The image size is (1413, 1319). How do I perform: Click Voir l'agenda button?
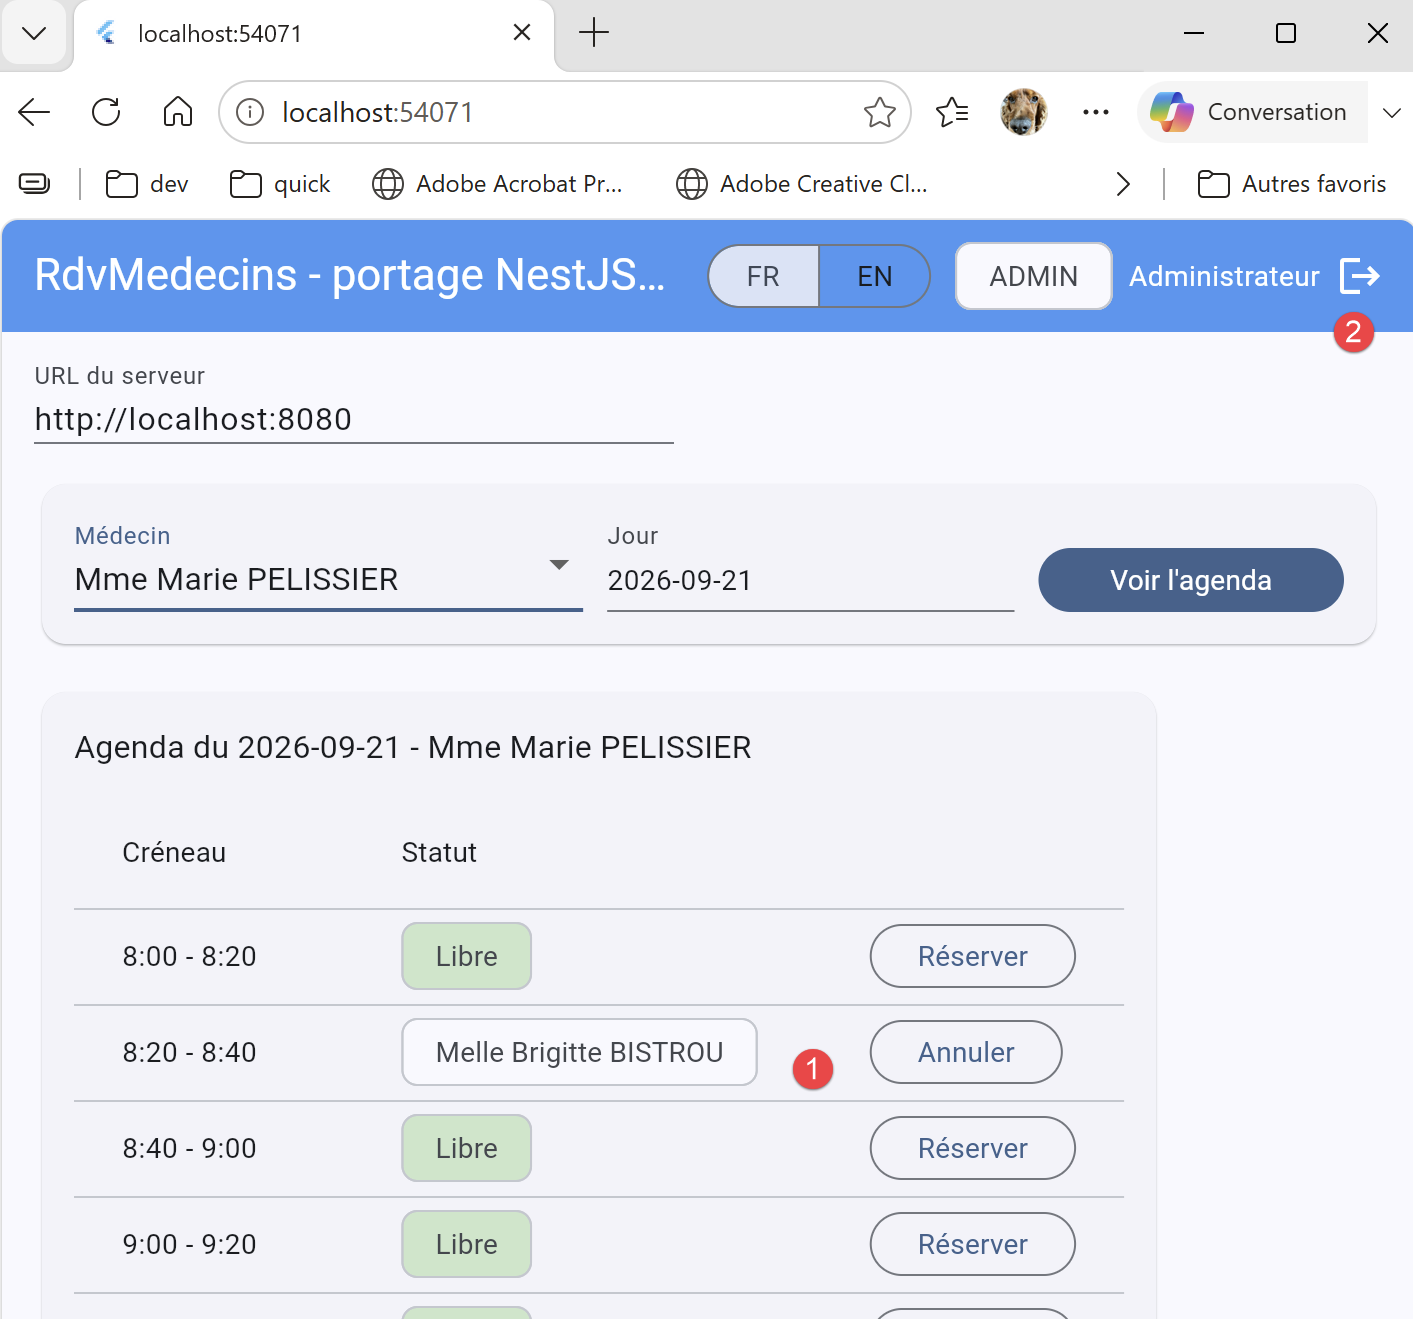pos(1191,580)
